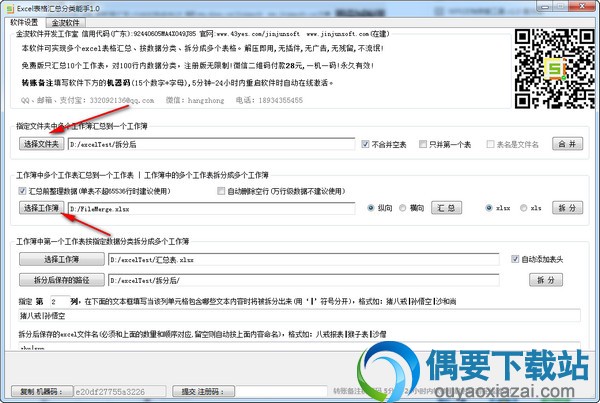Edit the D:/excelTest/汇总表.xlsx path field
The height and width of the screenshot is (403, 600).
click(x=304, y=259)
